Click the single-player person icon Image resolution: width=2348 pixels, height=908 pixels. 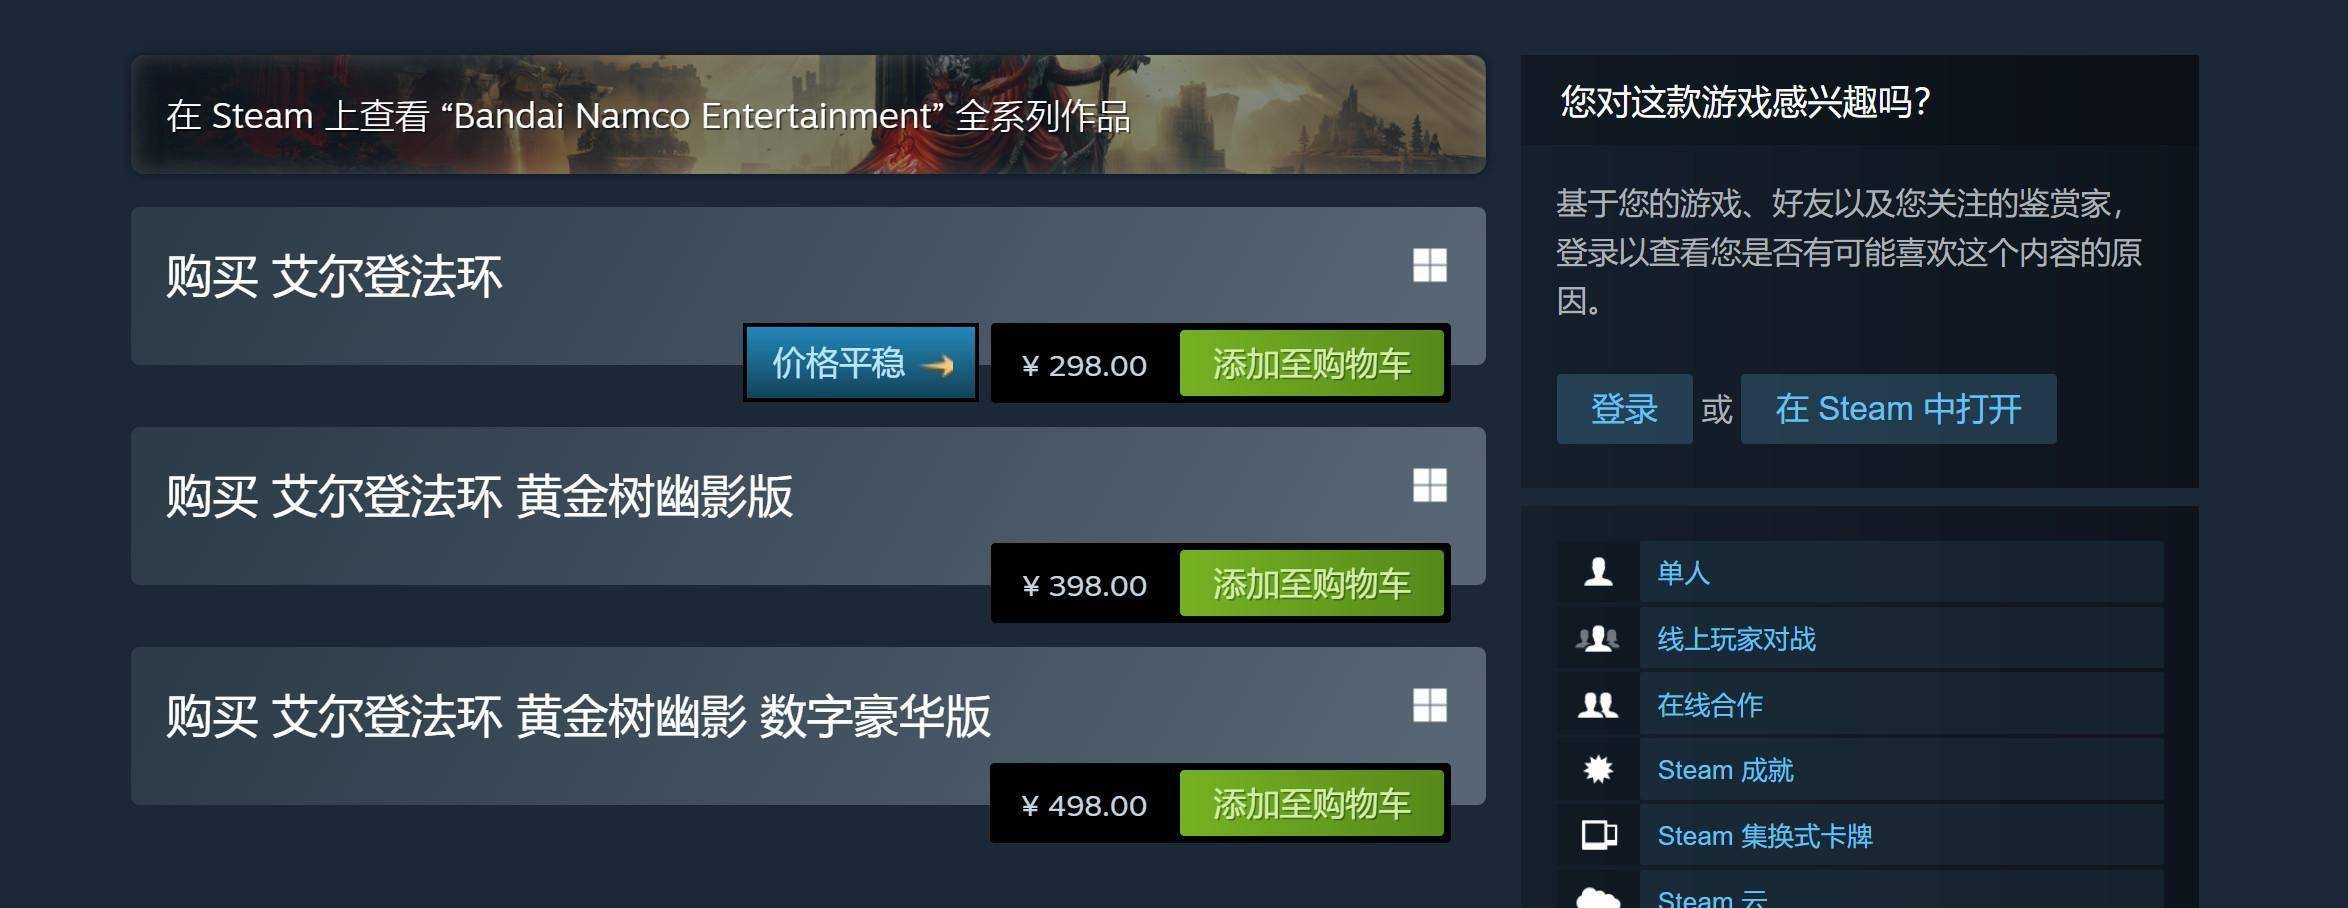1598,572
